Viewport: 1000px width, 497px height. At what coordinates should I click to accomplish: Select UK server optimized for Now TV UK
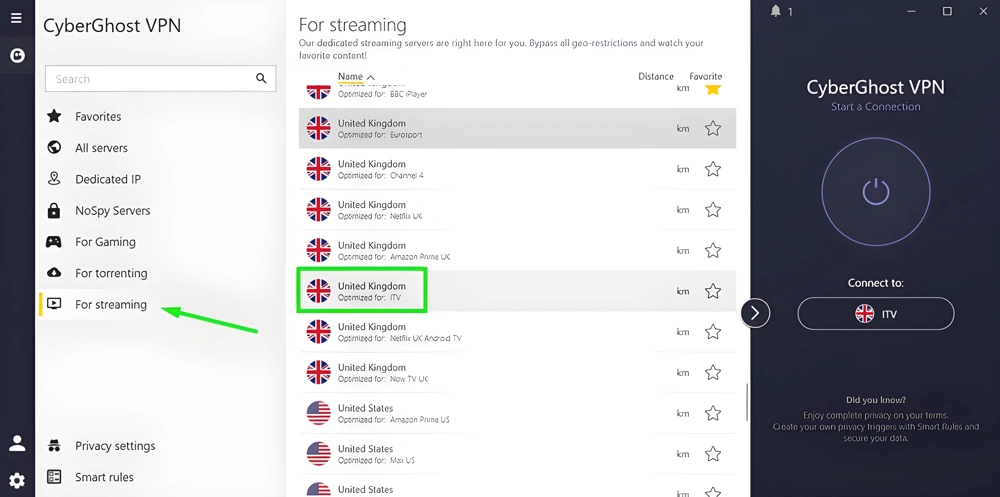517,373
